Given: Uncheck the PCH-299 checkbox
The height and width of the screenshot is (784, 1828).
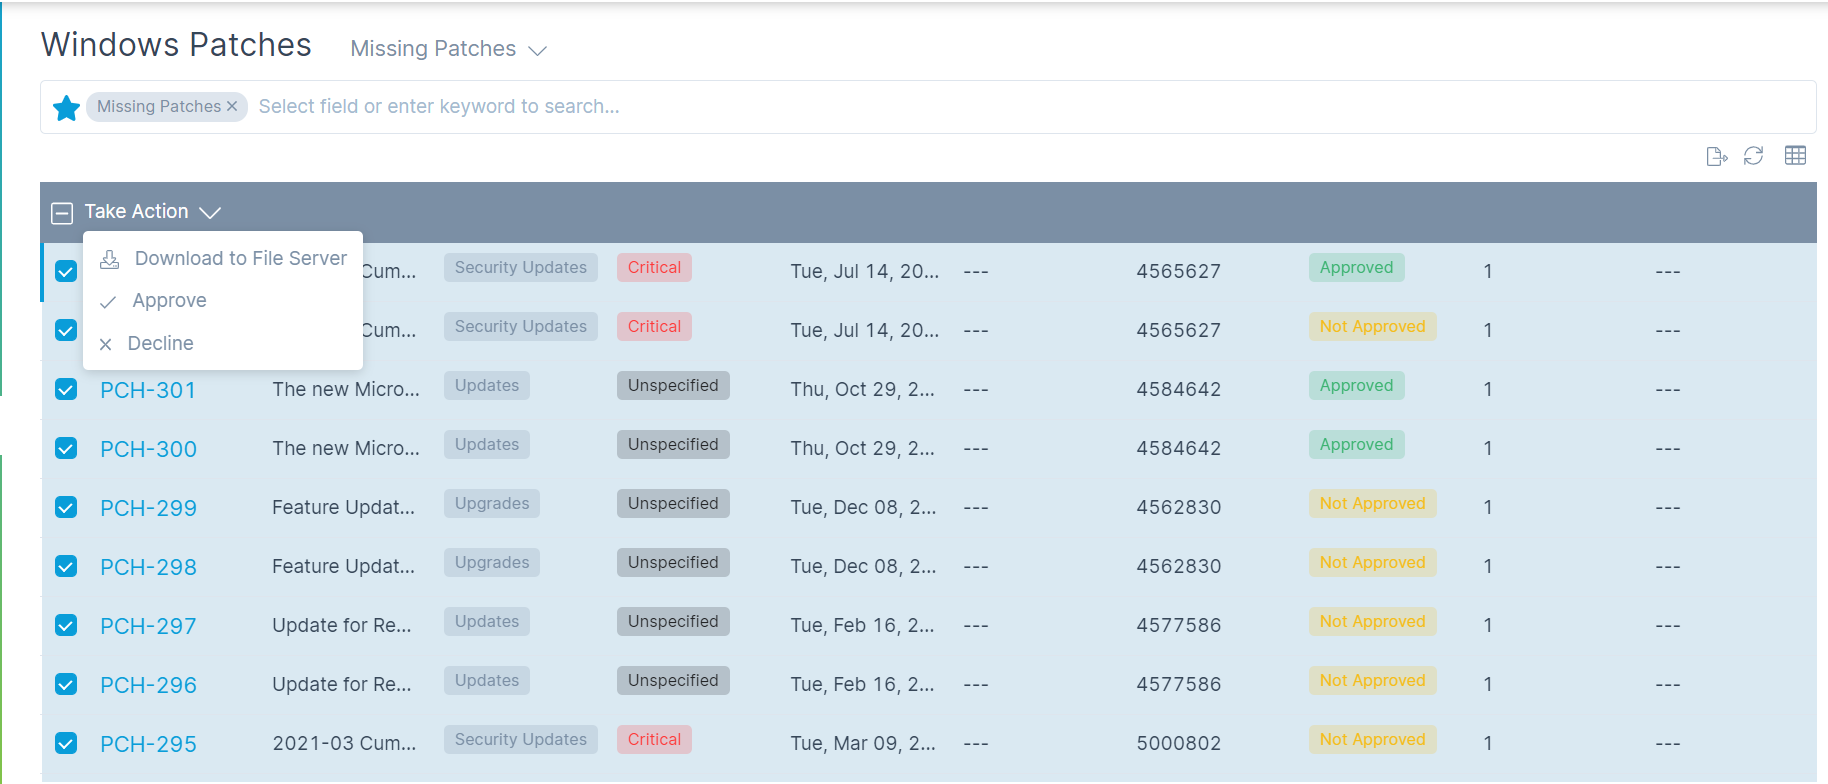Looking at the screenshot, I should [66, 507].
